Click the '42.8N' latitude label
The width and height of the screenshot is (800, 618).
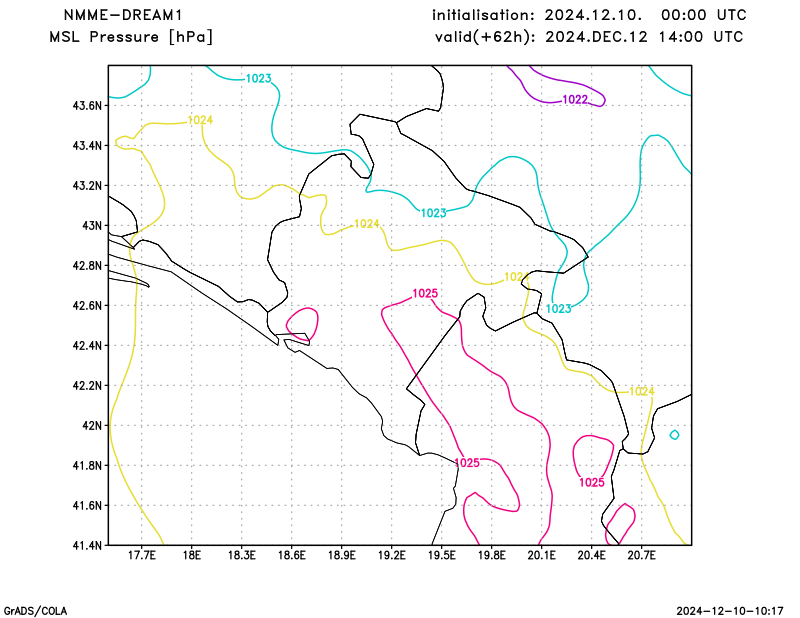[x=87, y=266]
